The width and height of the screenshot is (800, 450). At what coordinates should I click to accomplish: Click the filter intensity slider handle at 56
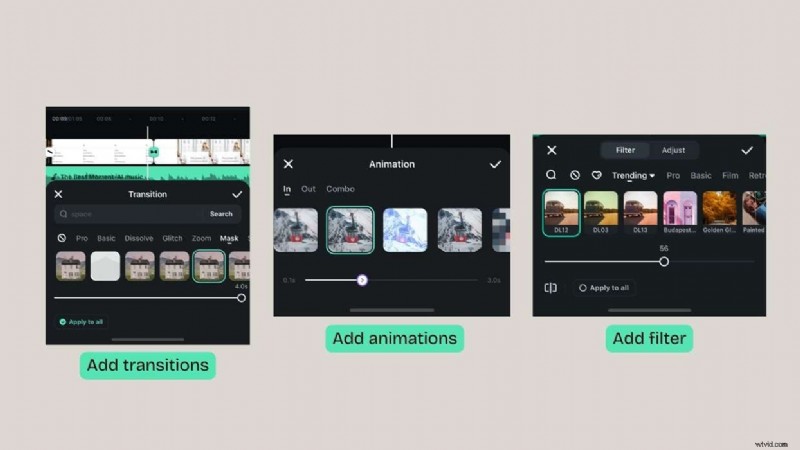click(x=664, y=262)
